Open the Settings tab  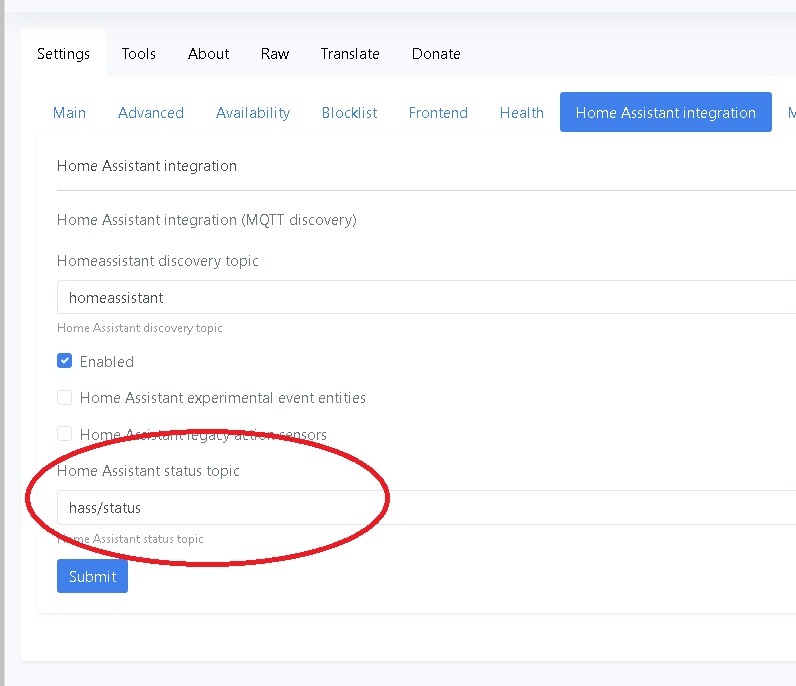(x=63, y=54)
